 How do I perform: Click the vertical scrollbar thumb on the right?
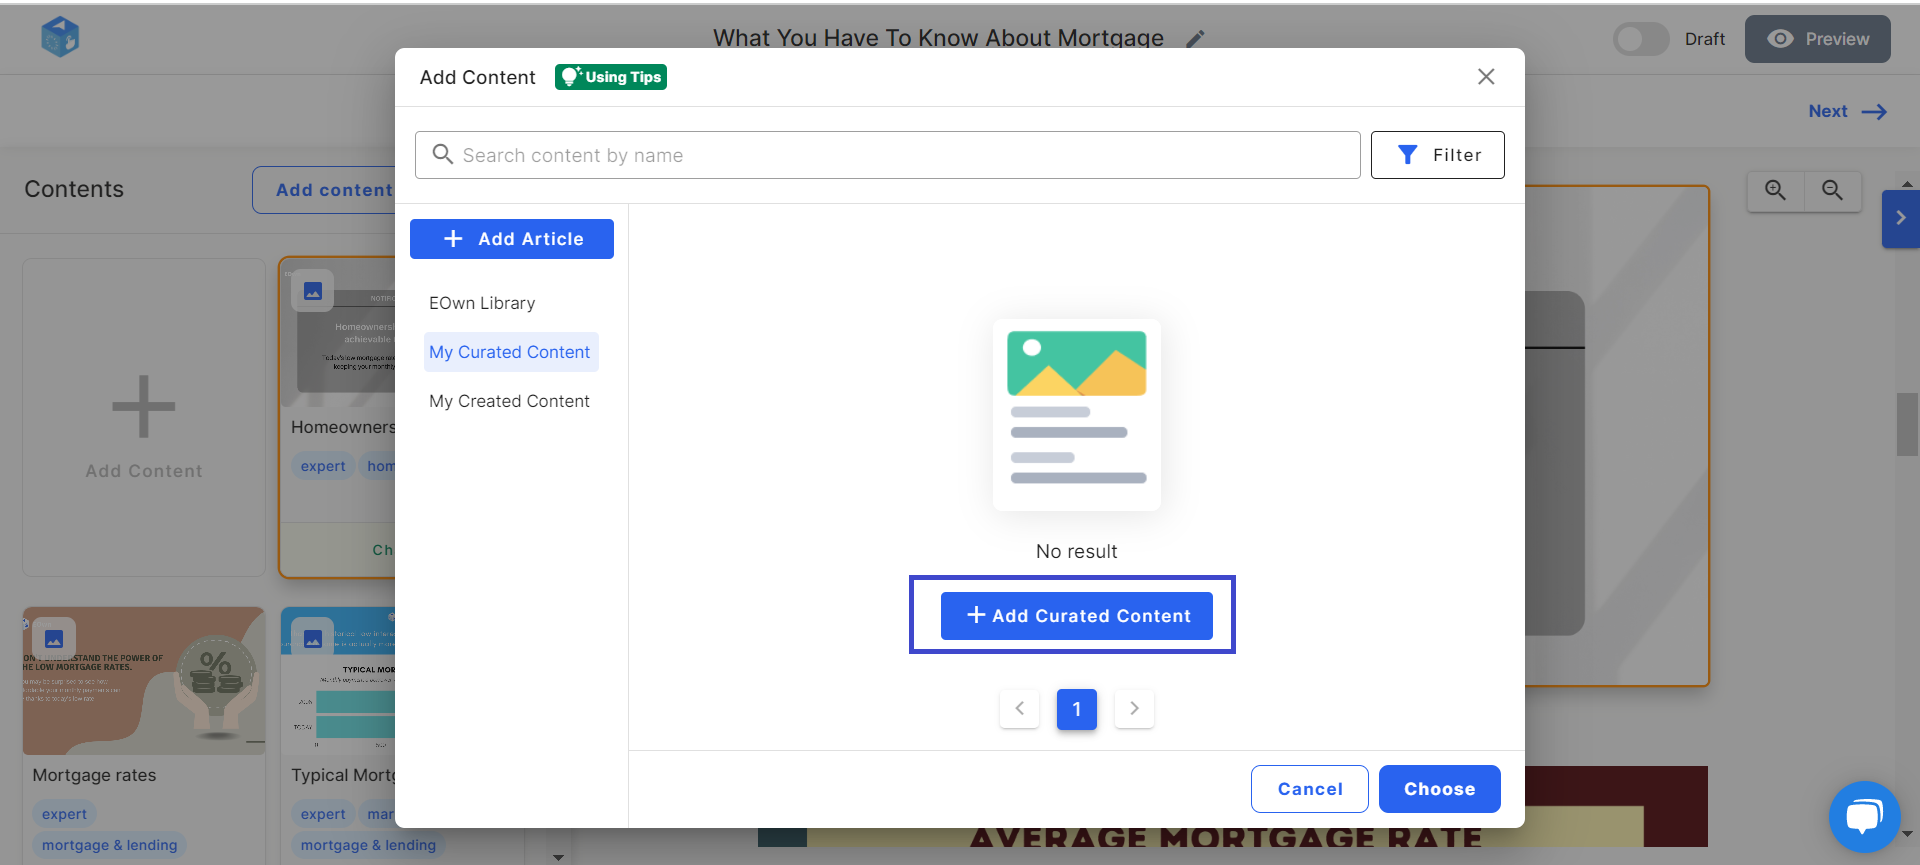[x=1907, y=425]
